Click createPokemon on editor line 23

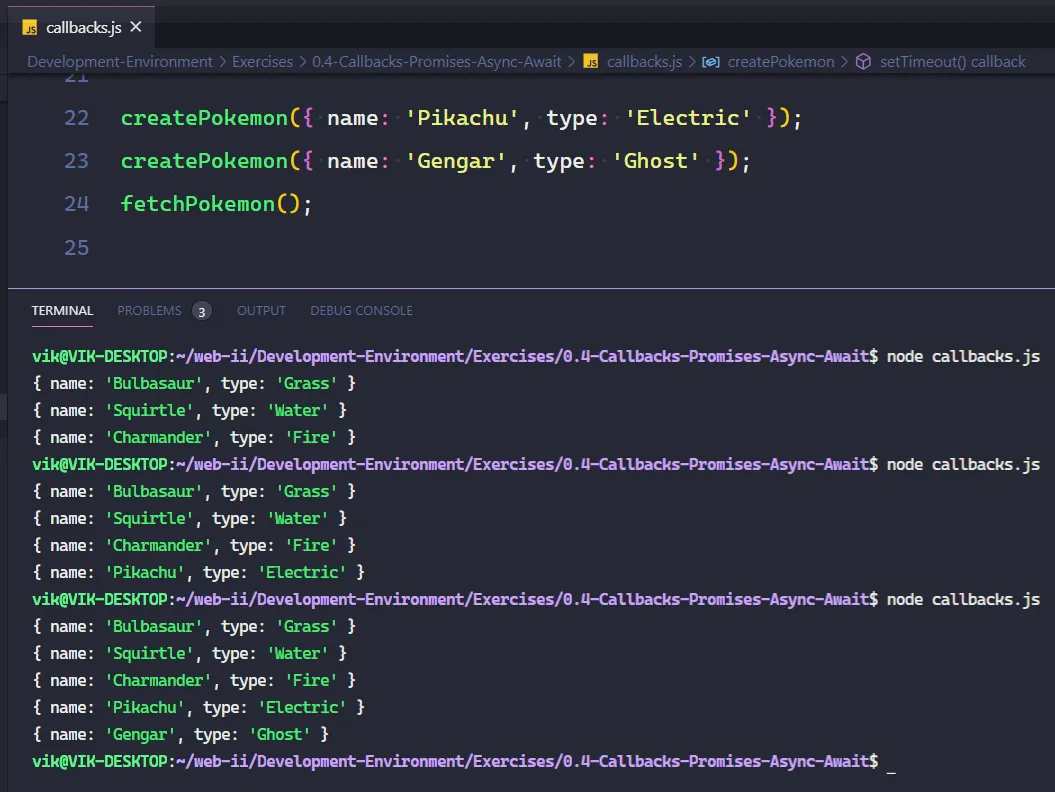pos(205,161)
